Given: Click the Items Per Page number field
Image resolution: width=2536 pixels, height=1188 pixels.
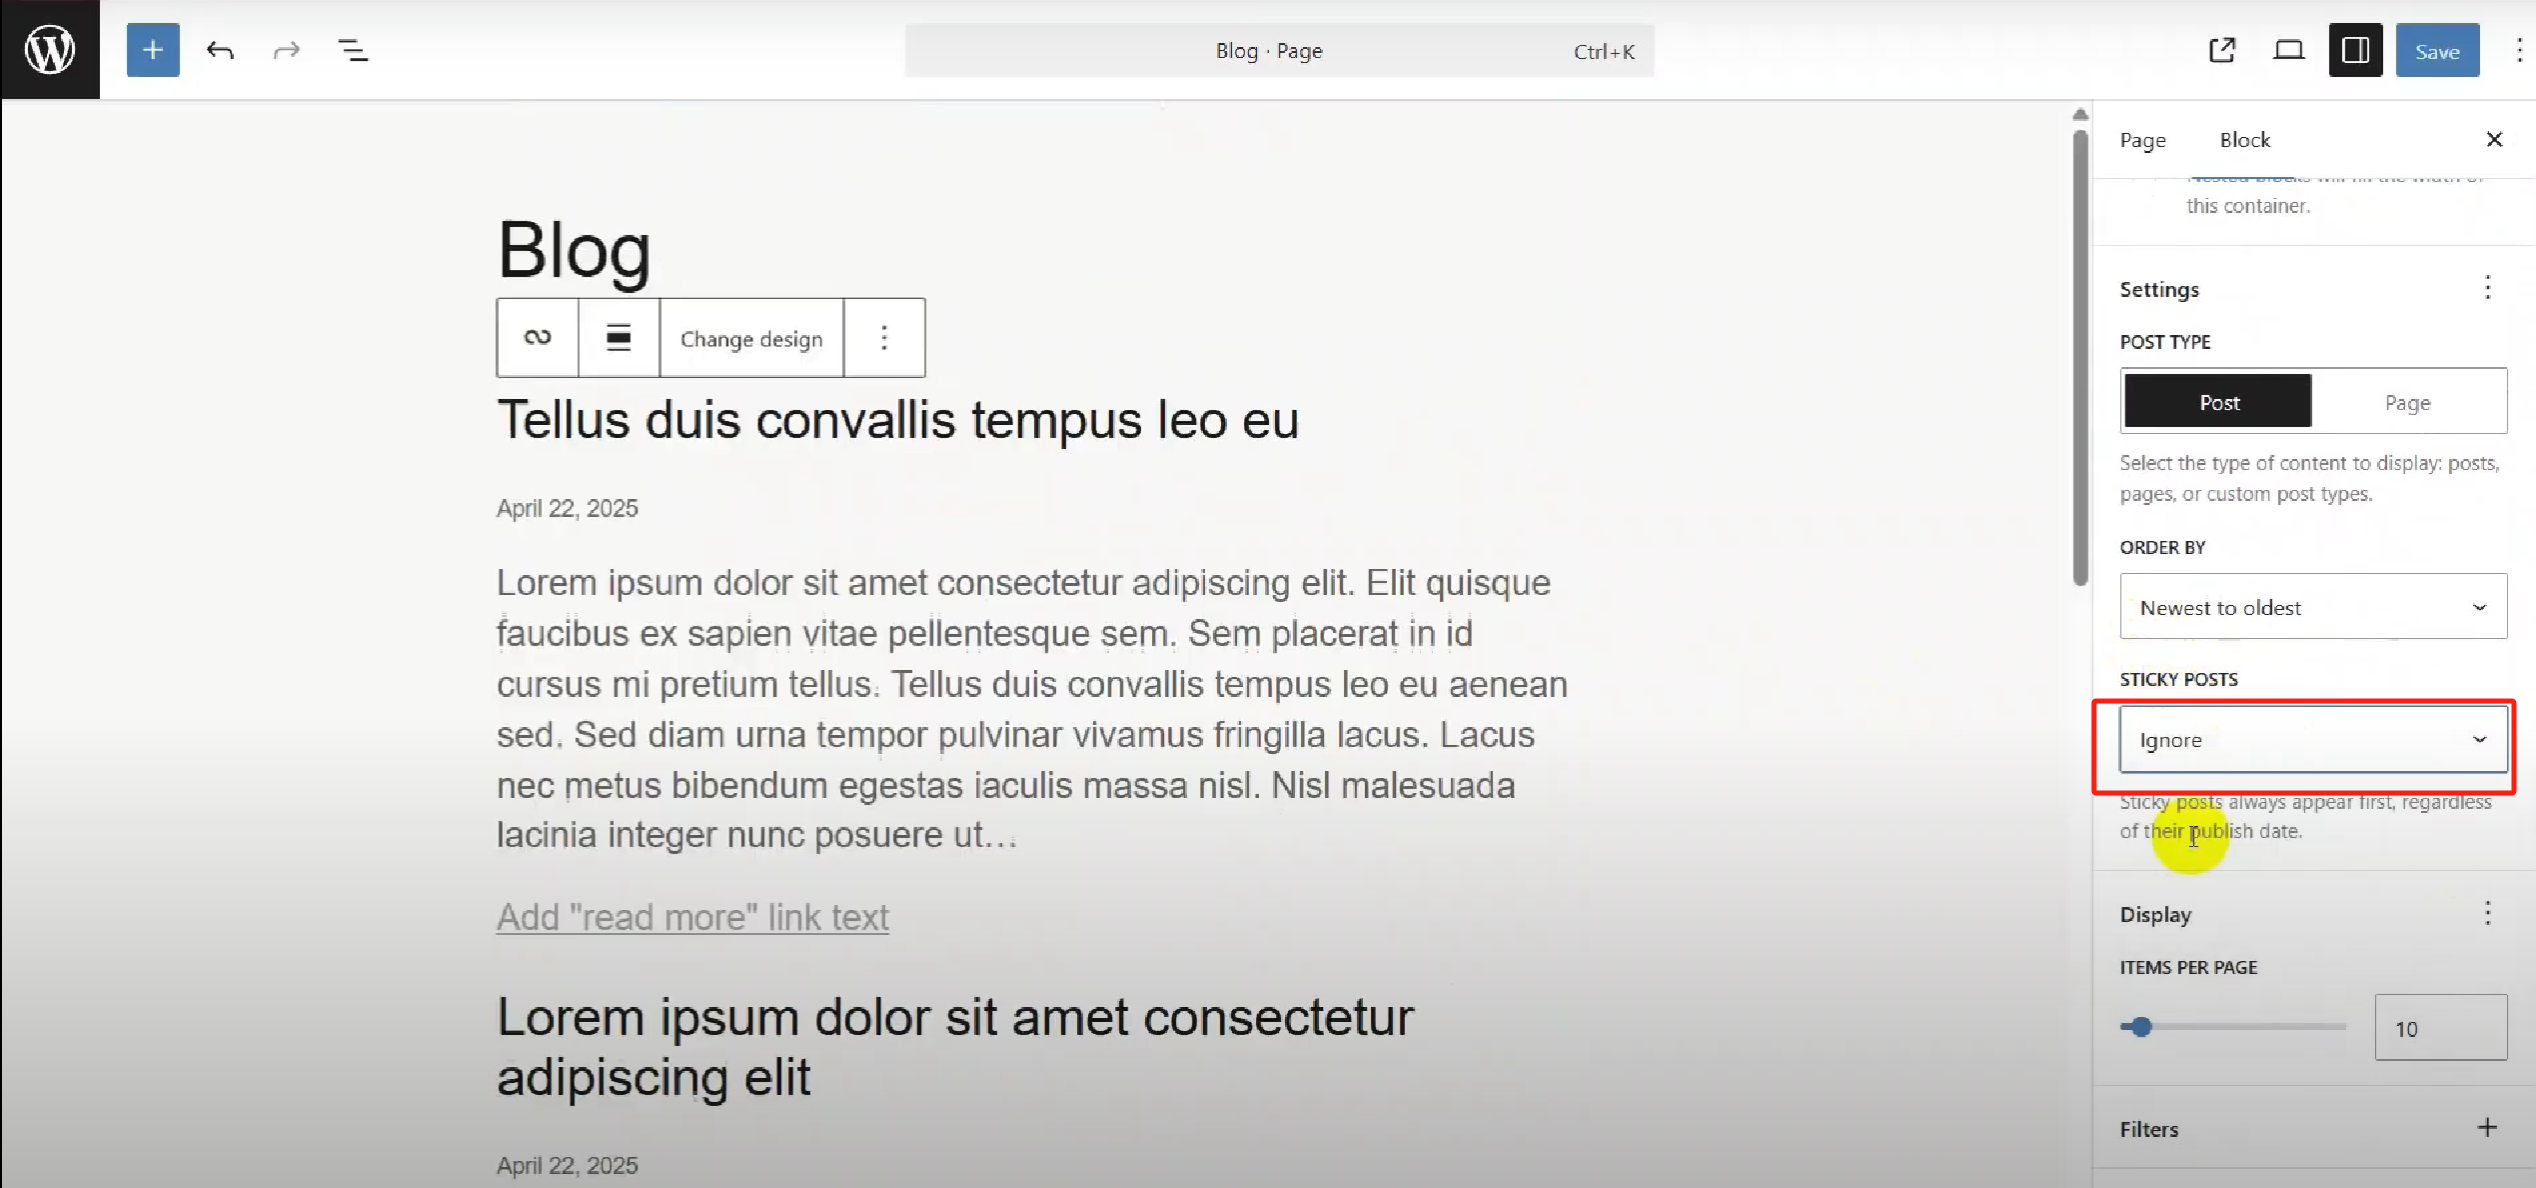Looking at the screenshot, I should click(2440, 1027).
